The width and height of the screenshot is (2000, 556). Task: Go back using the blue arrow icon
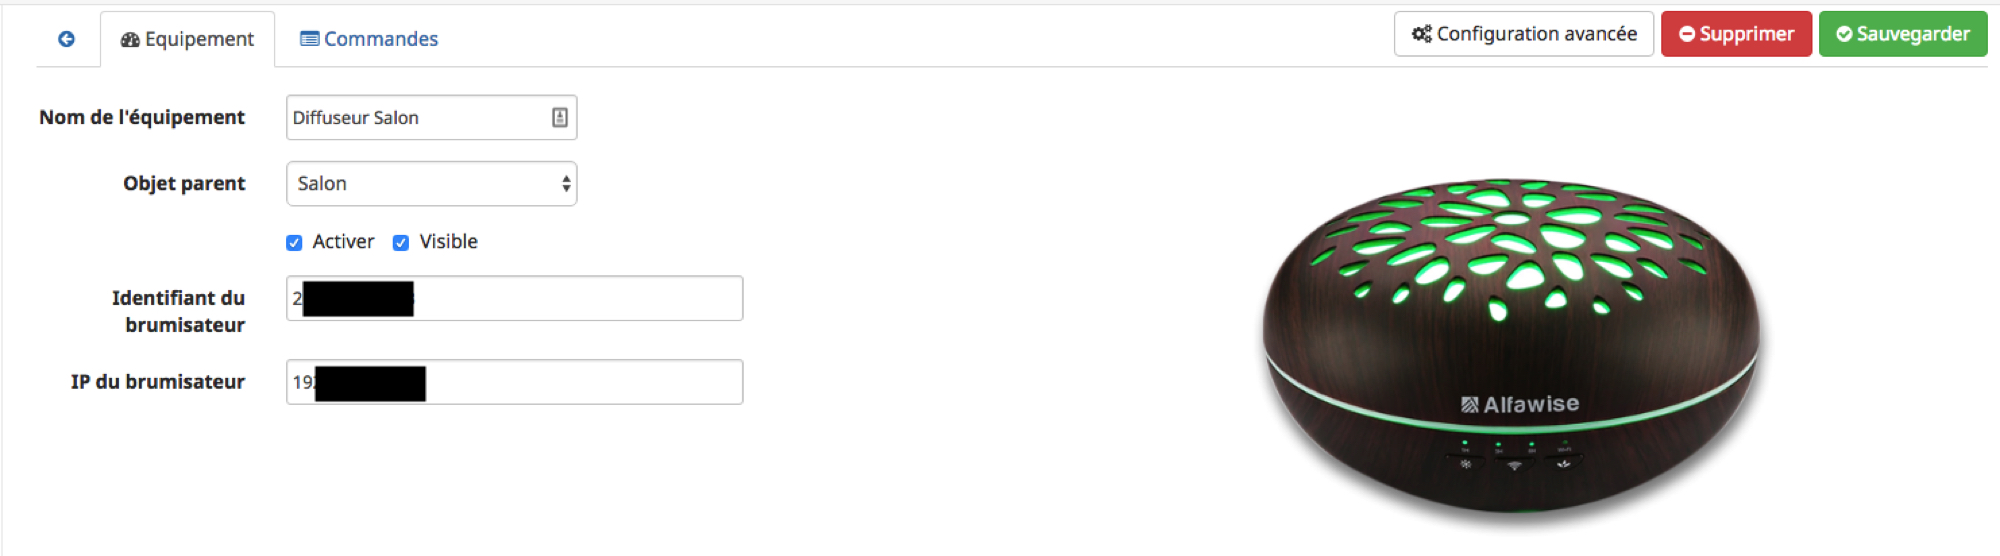tap(66, 39)
